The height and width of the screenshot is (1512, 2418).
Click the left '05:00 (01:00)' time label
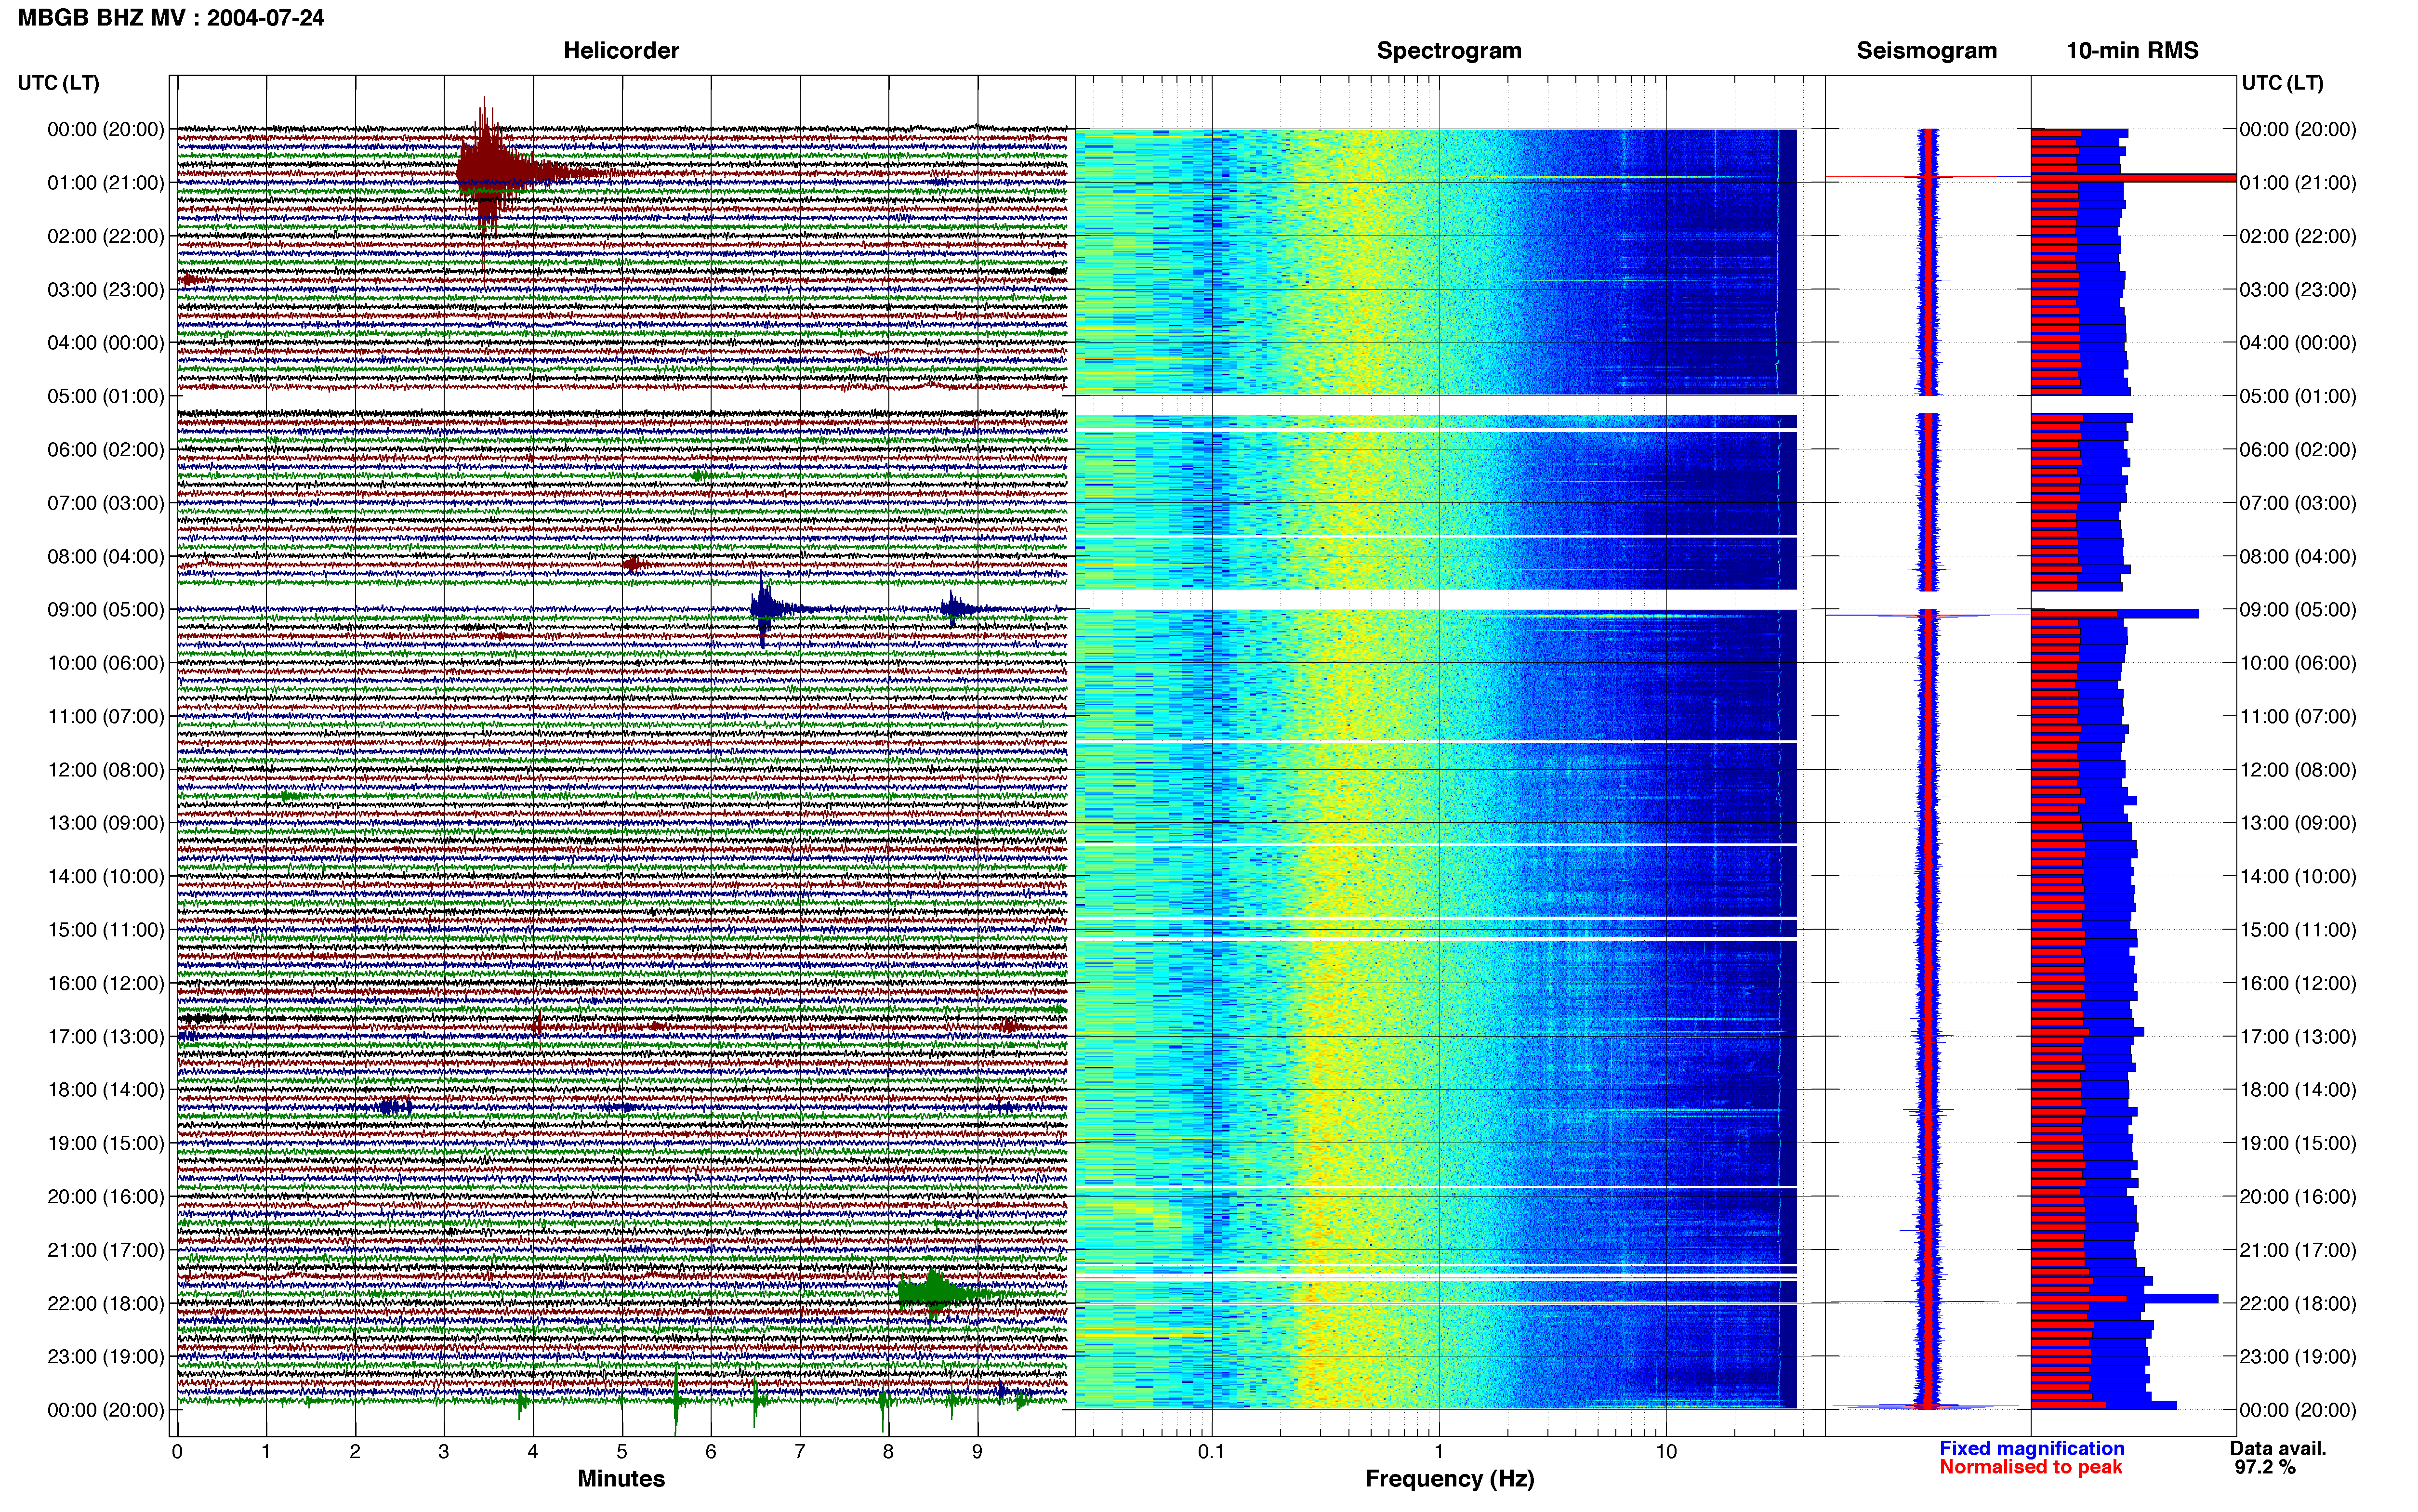tap(105, 396)
